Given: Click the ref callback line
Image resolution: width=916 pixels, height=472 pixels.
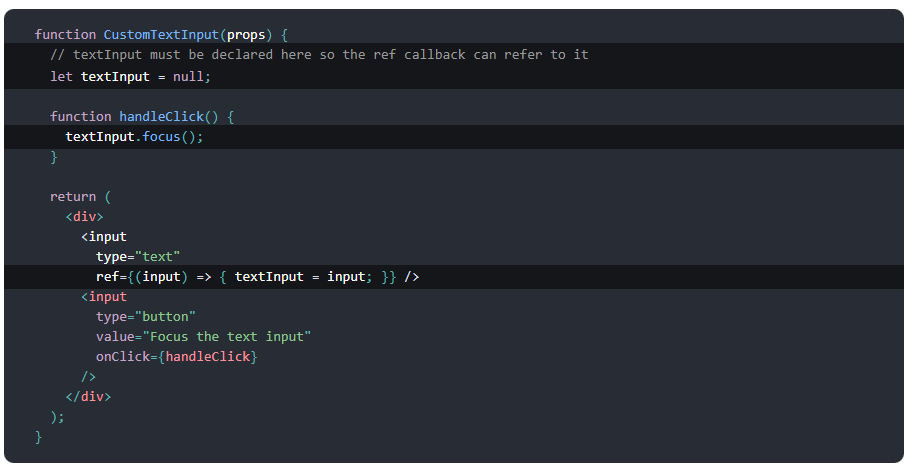Looking at the screenshot, I should click(258, 277).
